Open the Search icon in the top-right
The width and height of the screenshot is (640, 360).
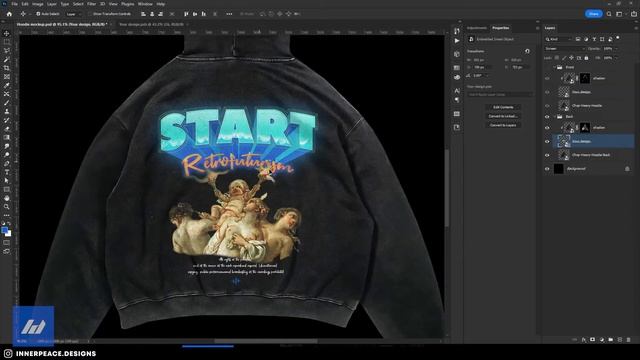point(609,14)
